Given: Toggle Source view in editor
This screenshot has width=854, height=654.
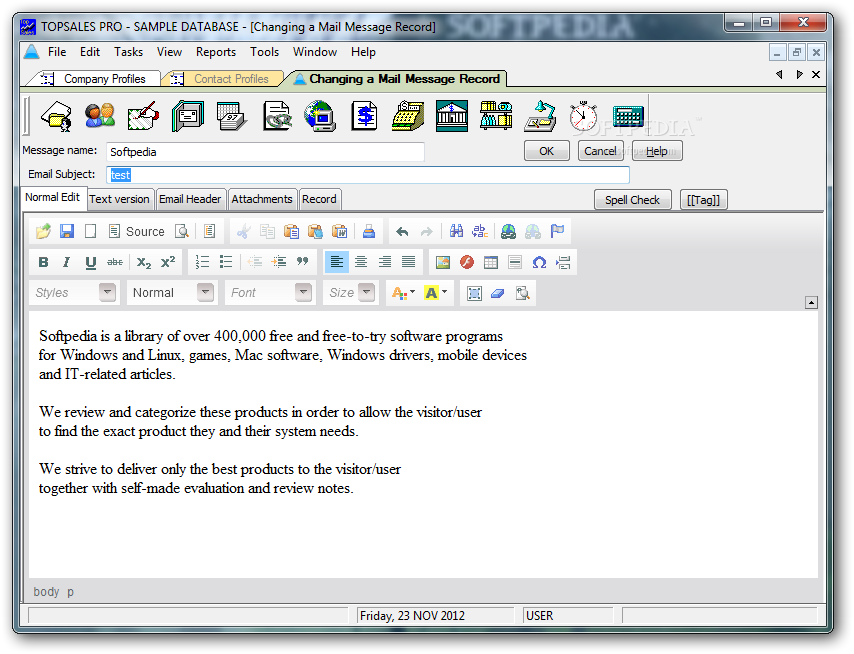Looking at the screenshot, I should coord(136,231).
